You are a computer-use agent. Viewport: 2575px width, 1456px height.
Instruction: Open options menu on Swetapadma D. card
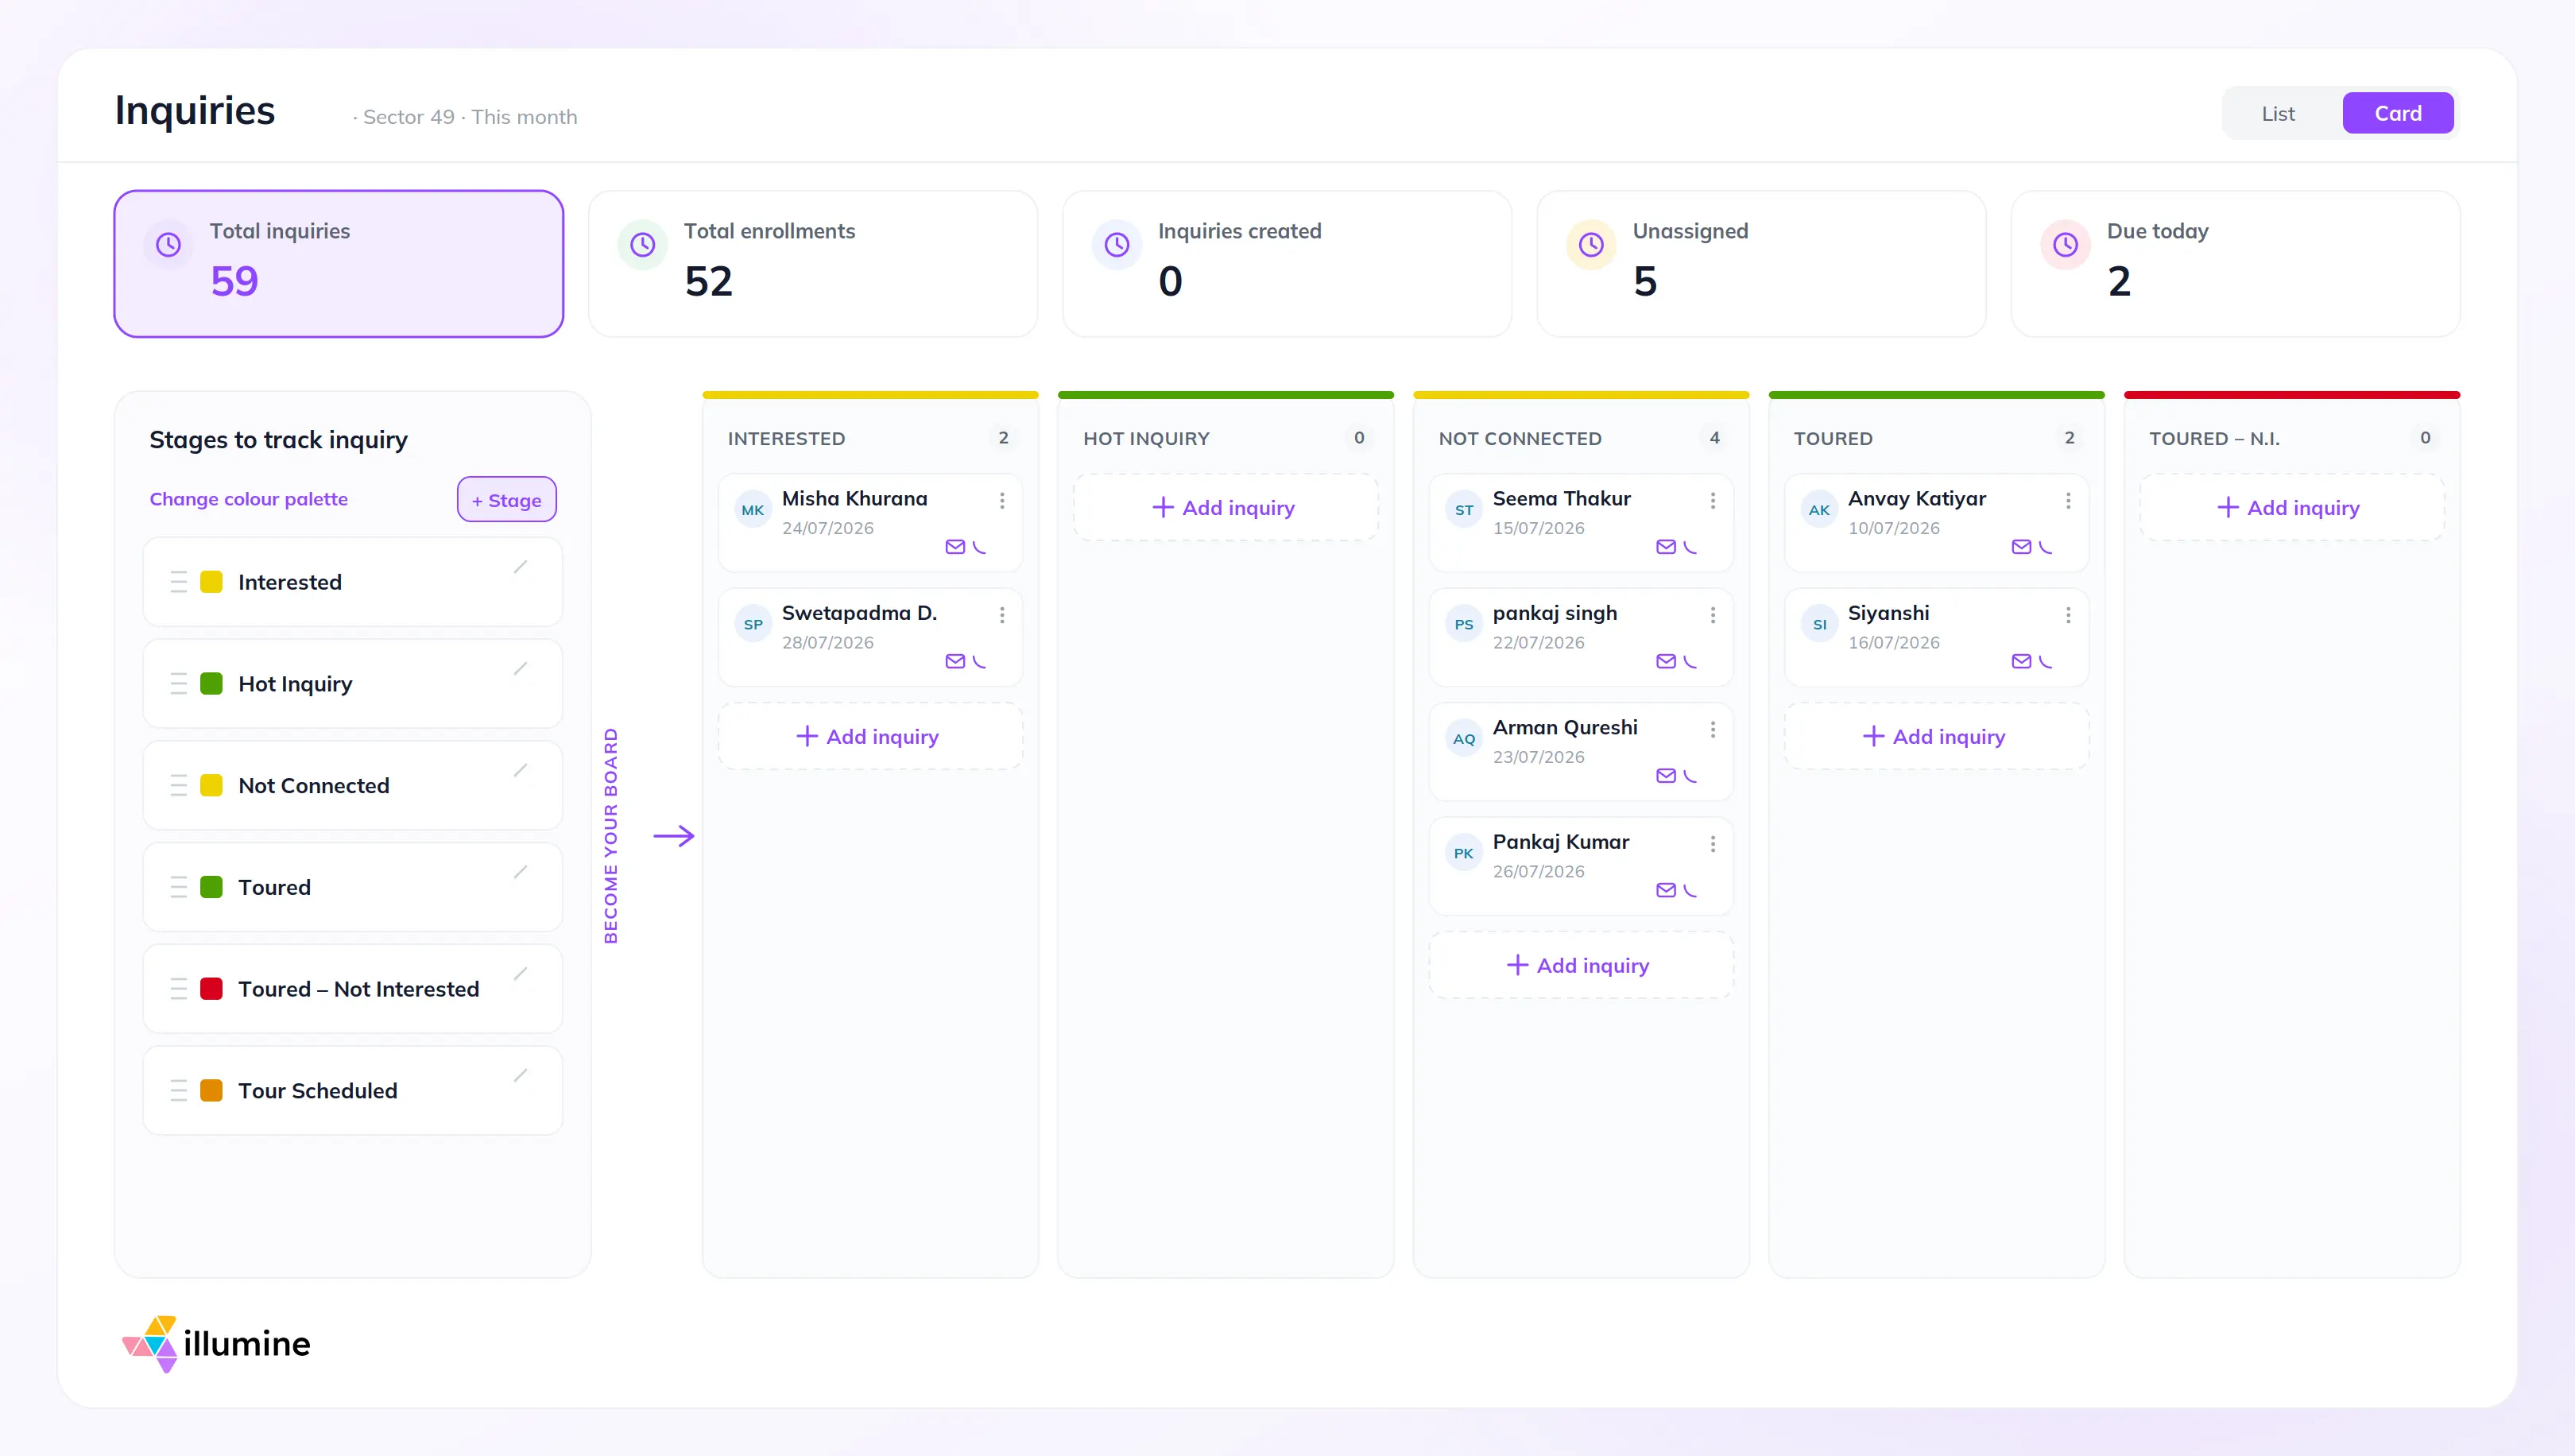click(1002, 615)
